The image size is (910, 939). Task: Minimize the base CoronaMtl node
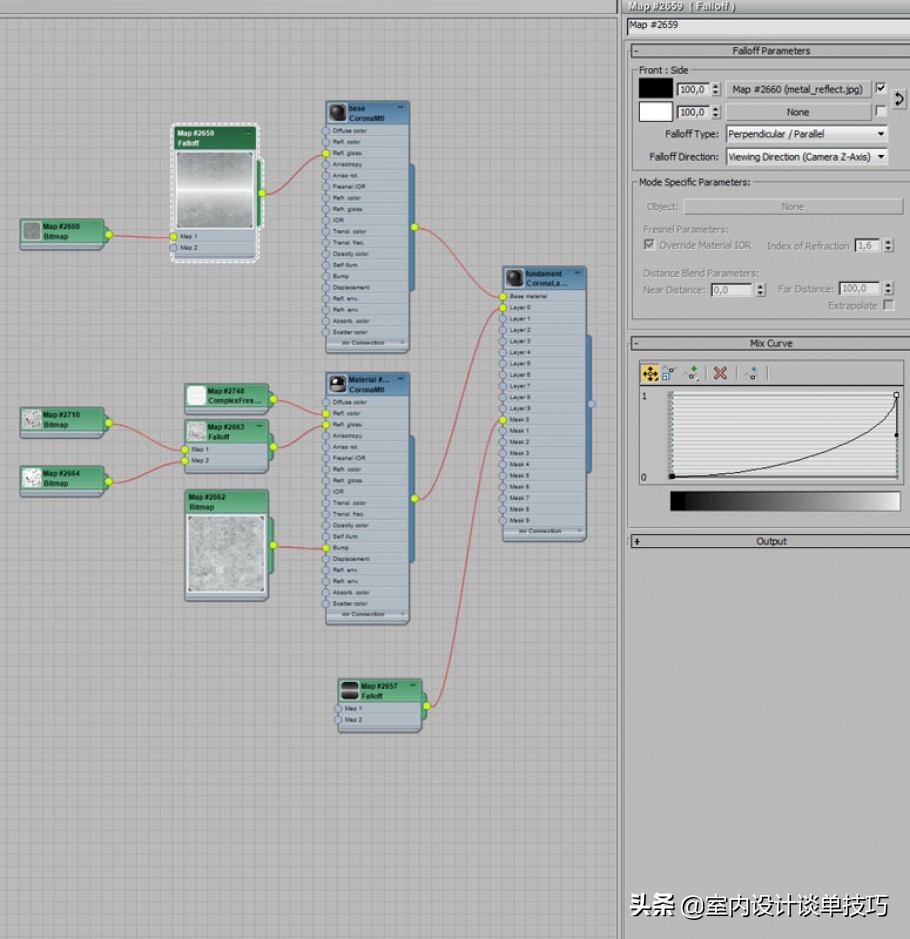click(401, 106)
